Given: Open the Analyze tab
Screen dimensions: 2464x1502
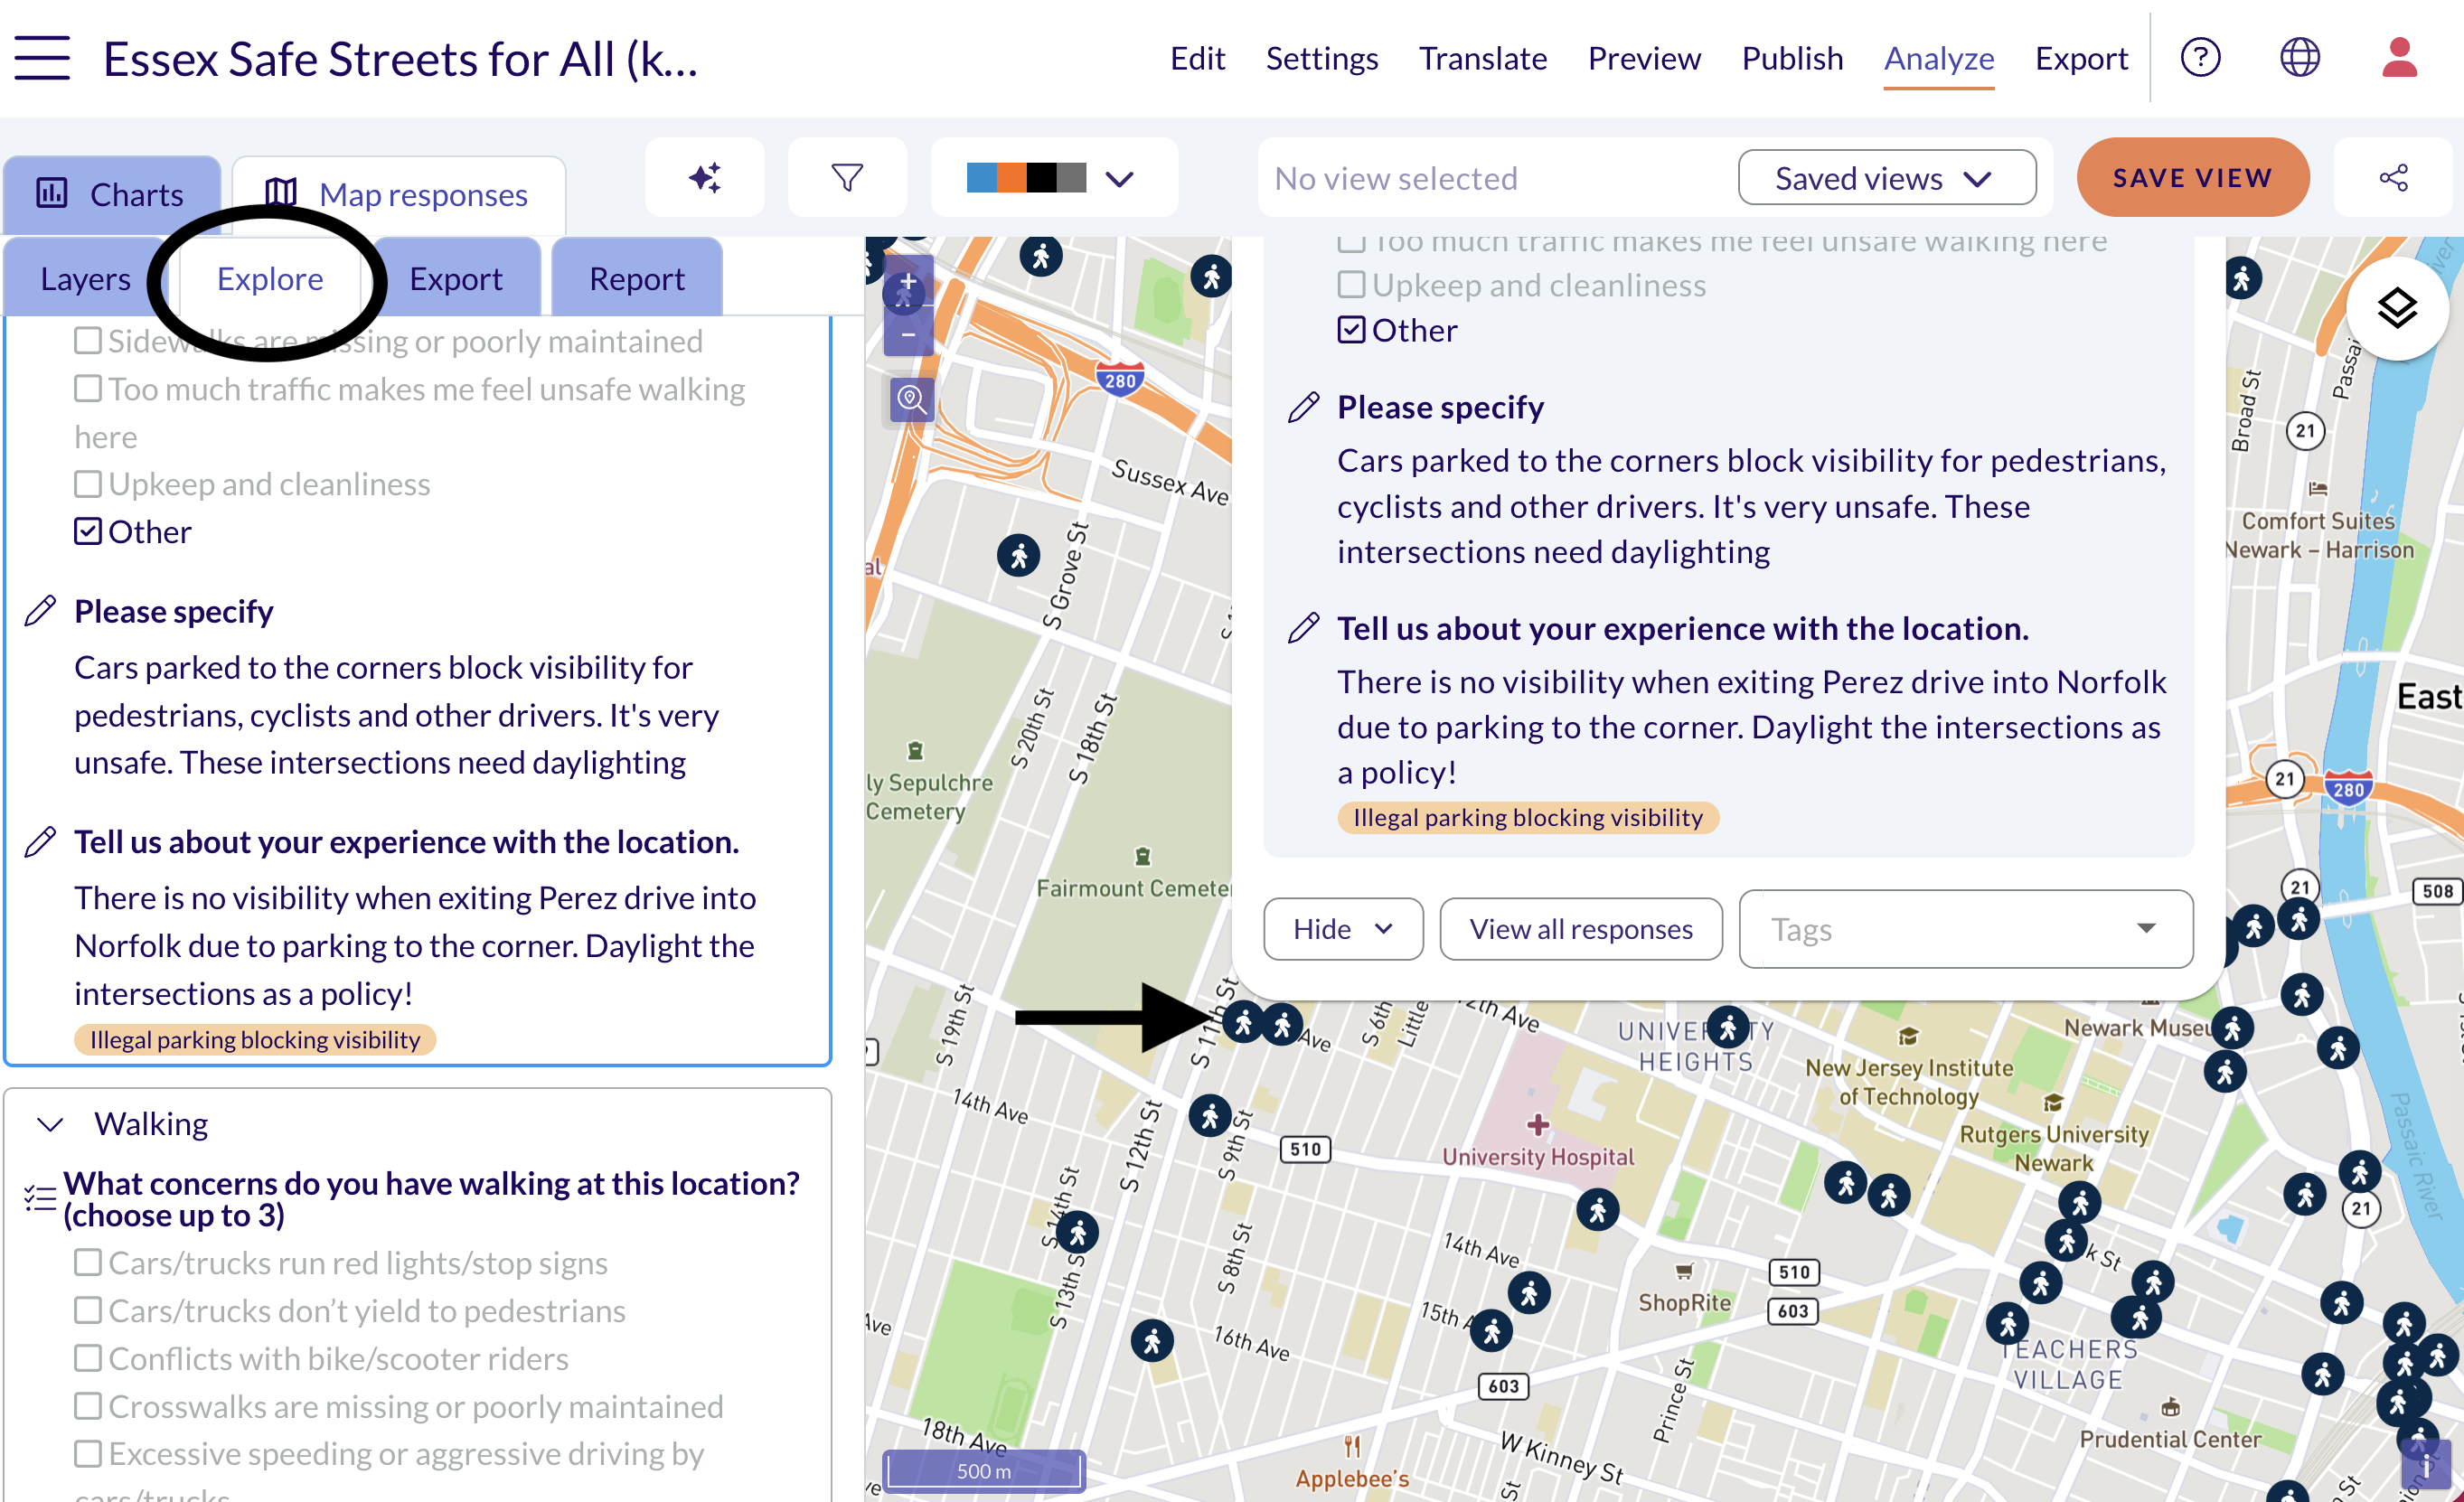Looking at the screenshot, I should 1939,58.
